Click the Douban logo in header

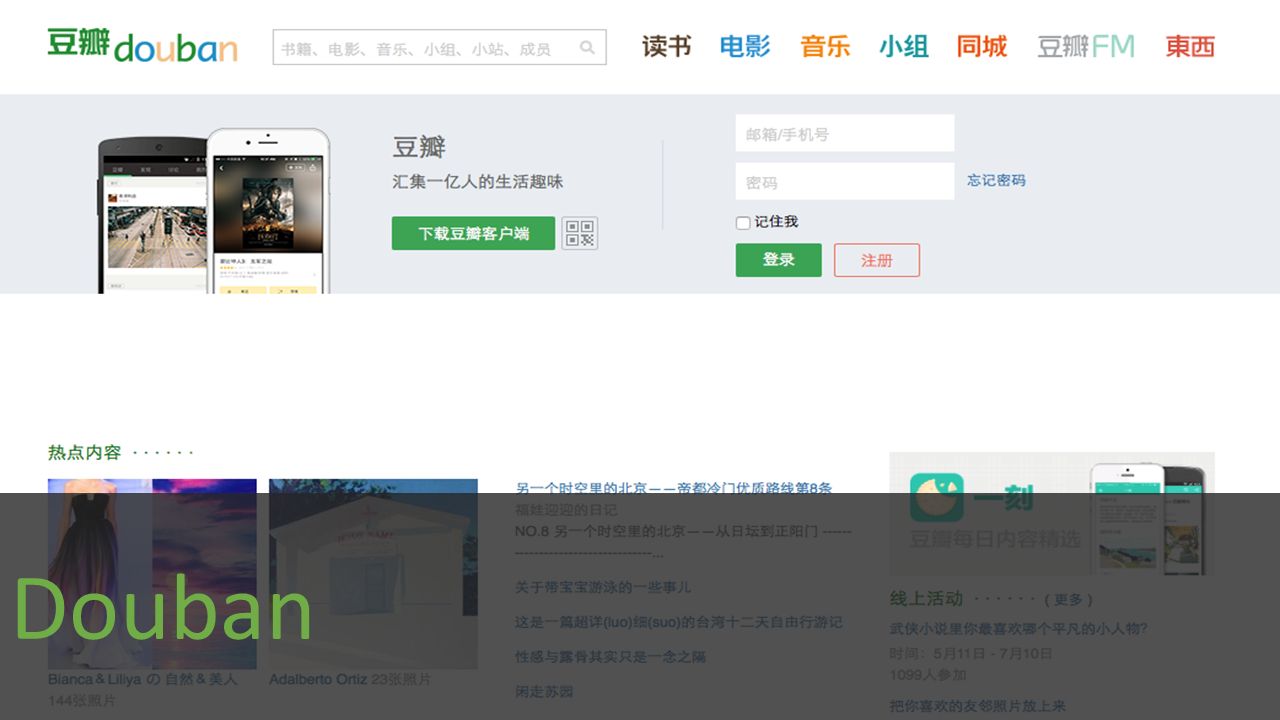tap(142, 46)
